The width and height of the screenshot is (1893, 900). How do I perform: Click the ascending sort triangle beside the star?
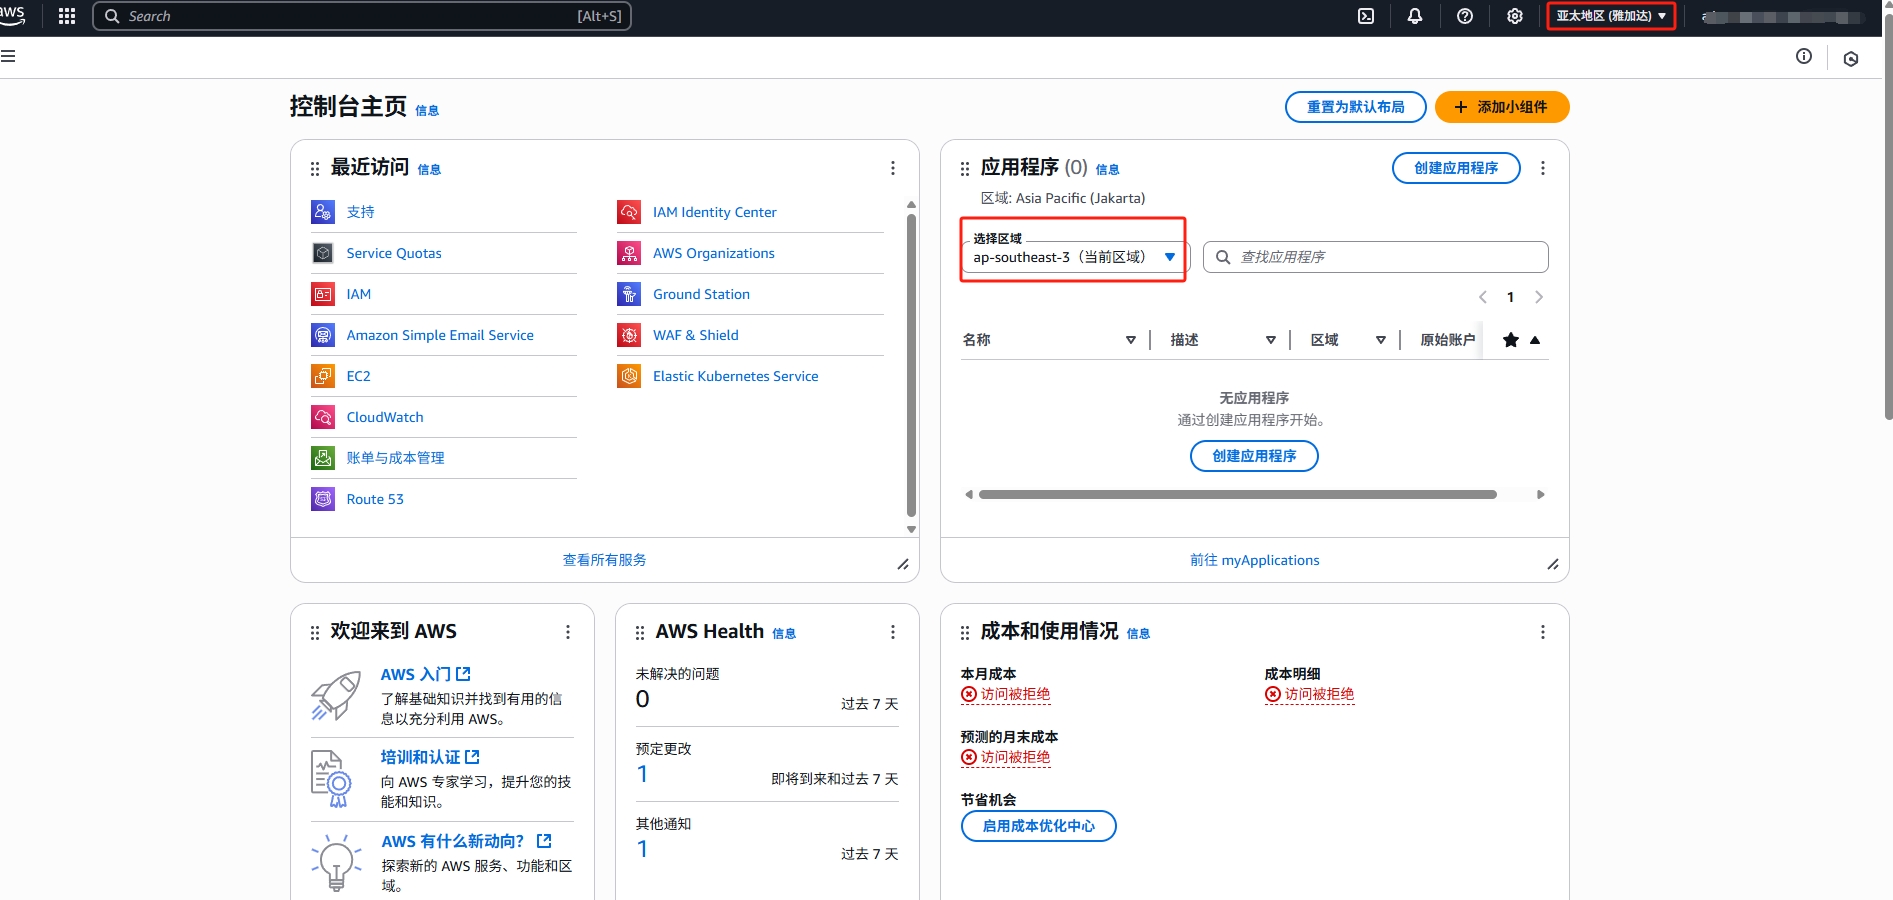click(1535, 340)
